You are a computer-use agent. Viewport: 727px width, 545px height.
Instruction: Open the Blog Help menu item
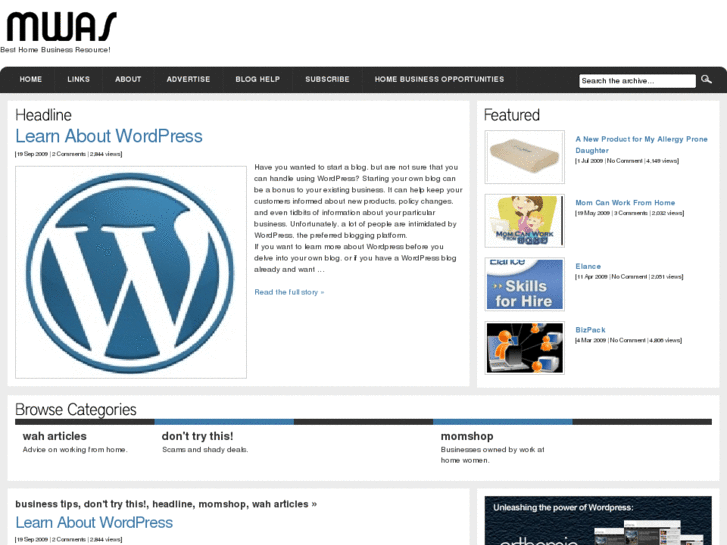tap(257, 79)
